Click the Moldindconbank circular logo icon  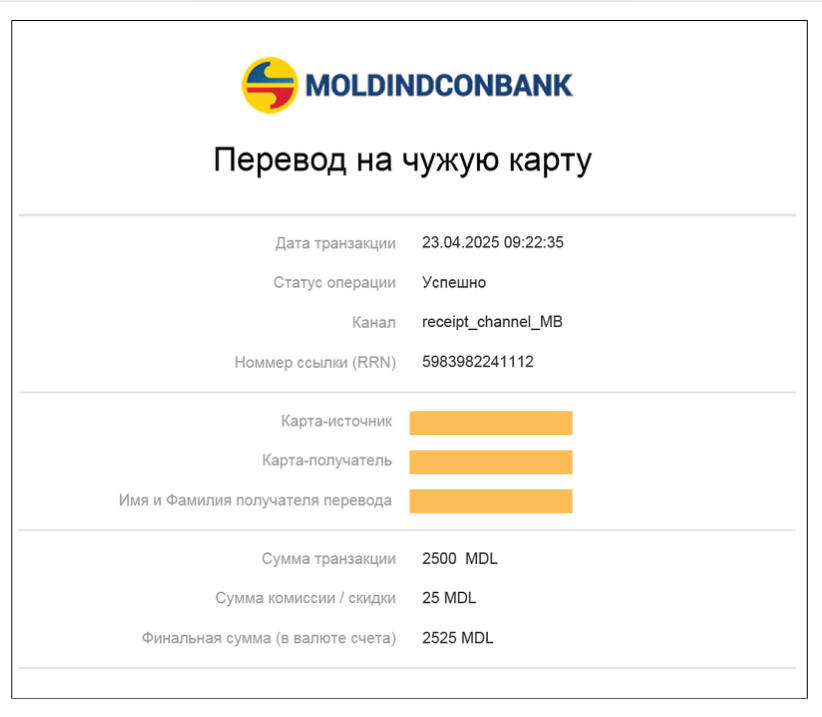pyautogui.click(x=269, y=85)
